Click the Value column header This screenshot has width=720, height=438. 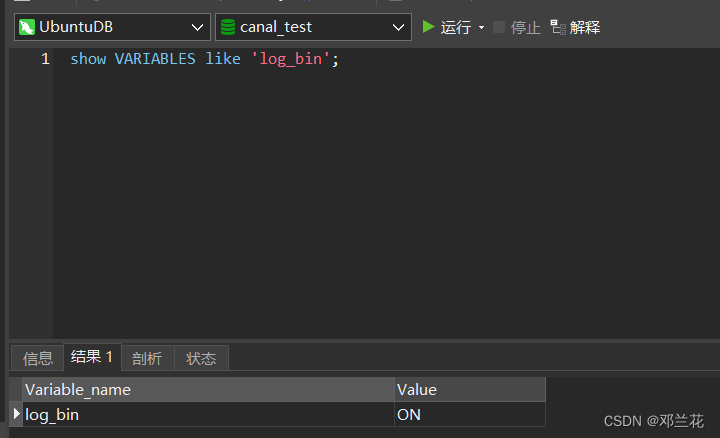pos(470,390)
